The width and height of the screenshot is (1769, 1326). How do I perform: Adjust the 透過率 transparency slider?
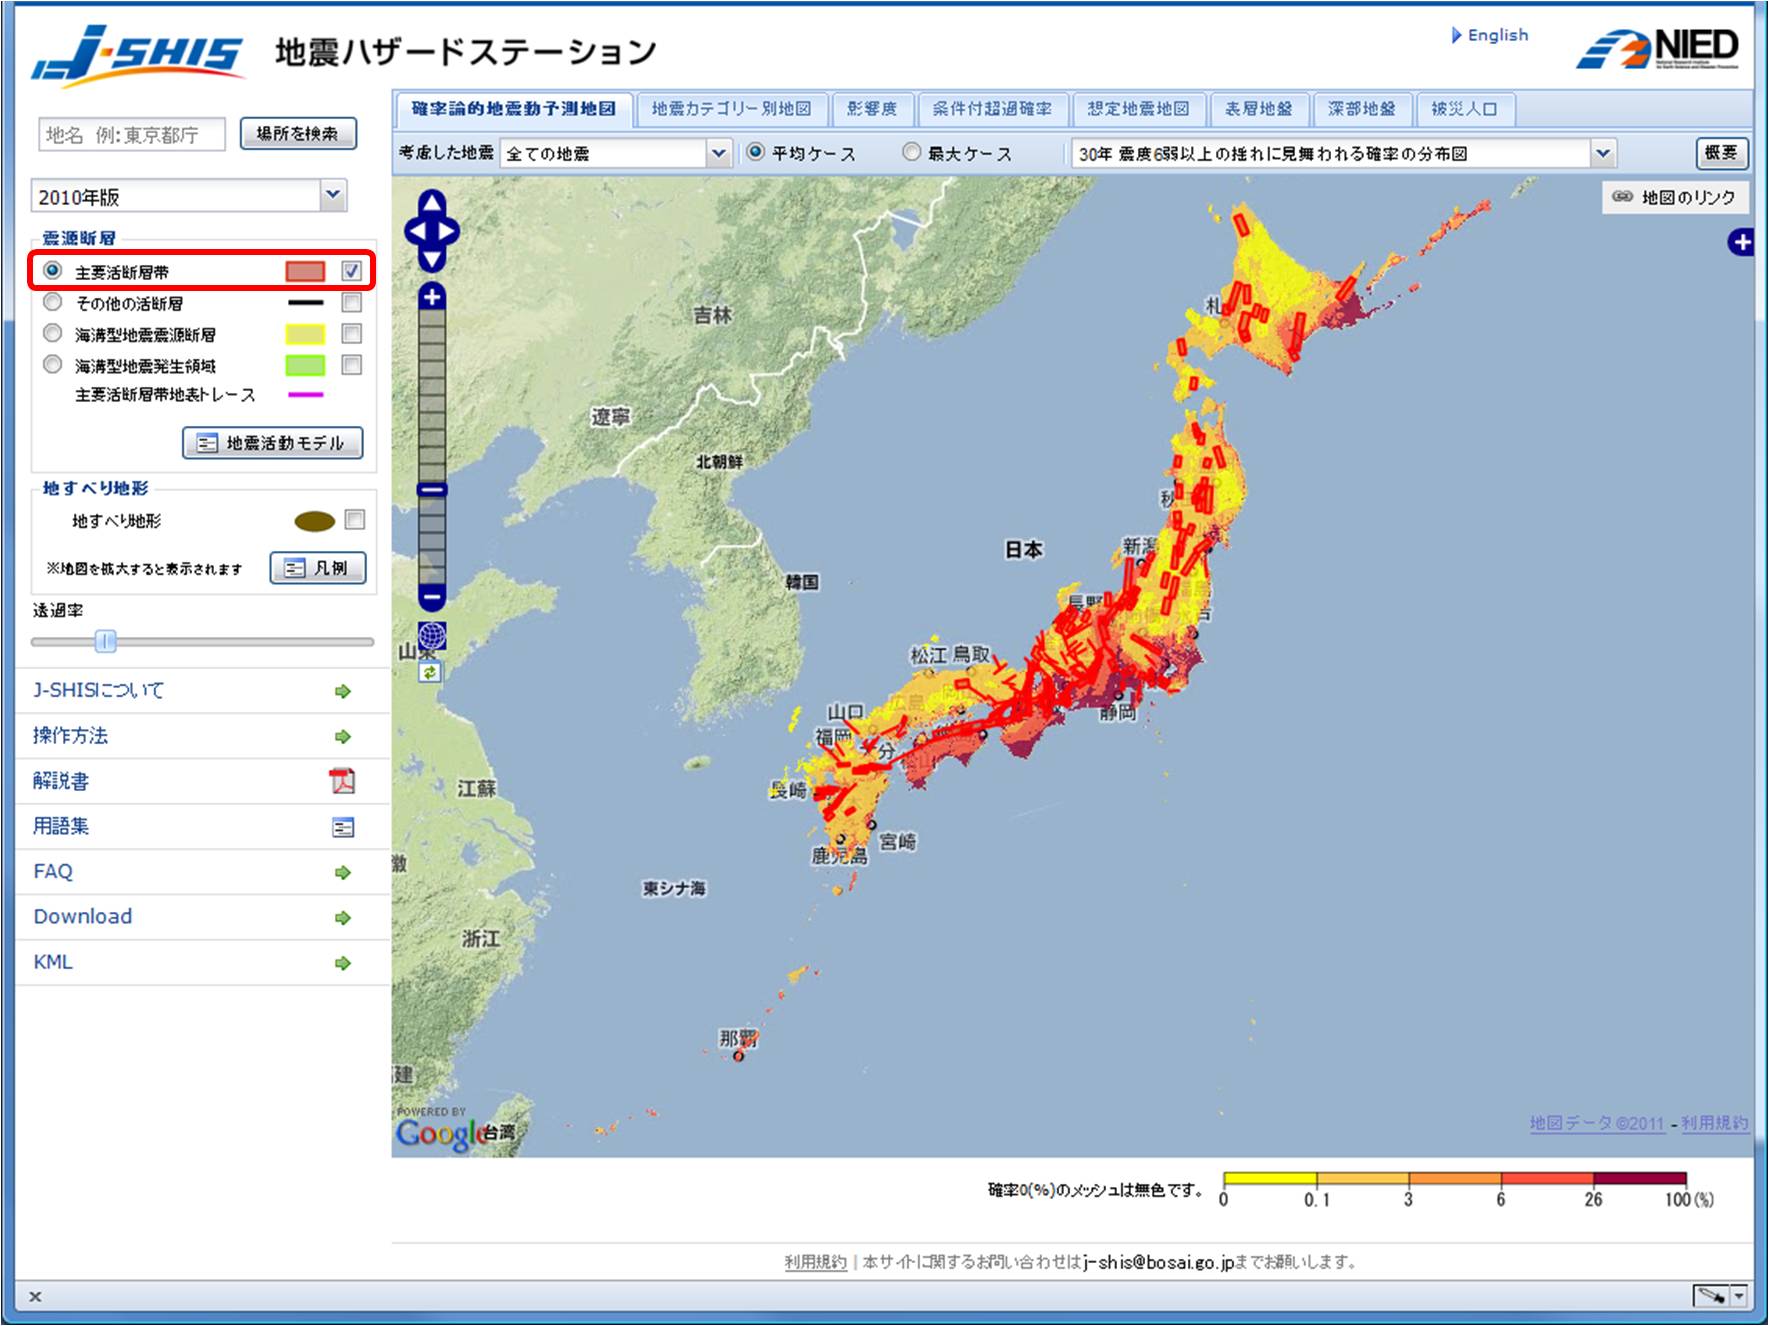pos(107,643)
